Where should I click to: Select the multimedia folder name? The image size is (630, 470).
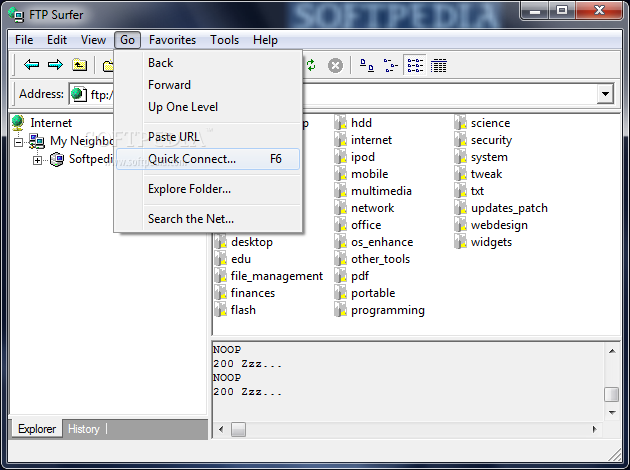pos(381,191)
